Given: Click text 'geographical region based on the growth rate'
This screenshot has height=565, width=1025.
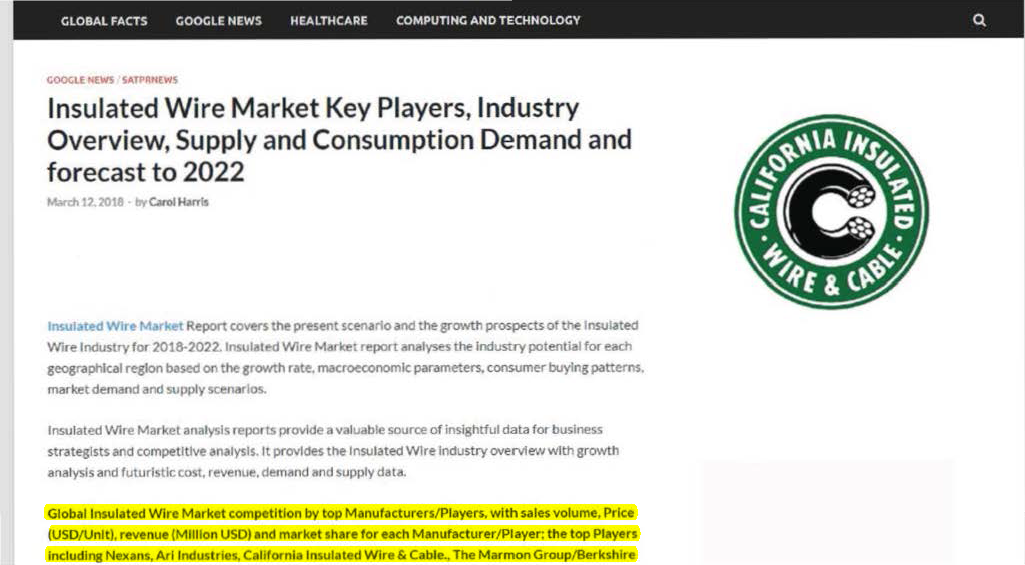Looking at the screenshot, I should [x=180, y=368].
